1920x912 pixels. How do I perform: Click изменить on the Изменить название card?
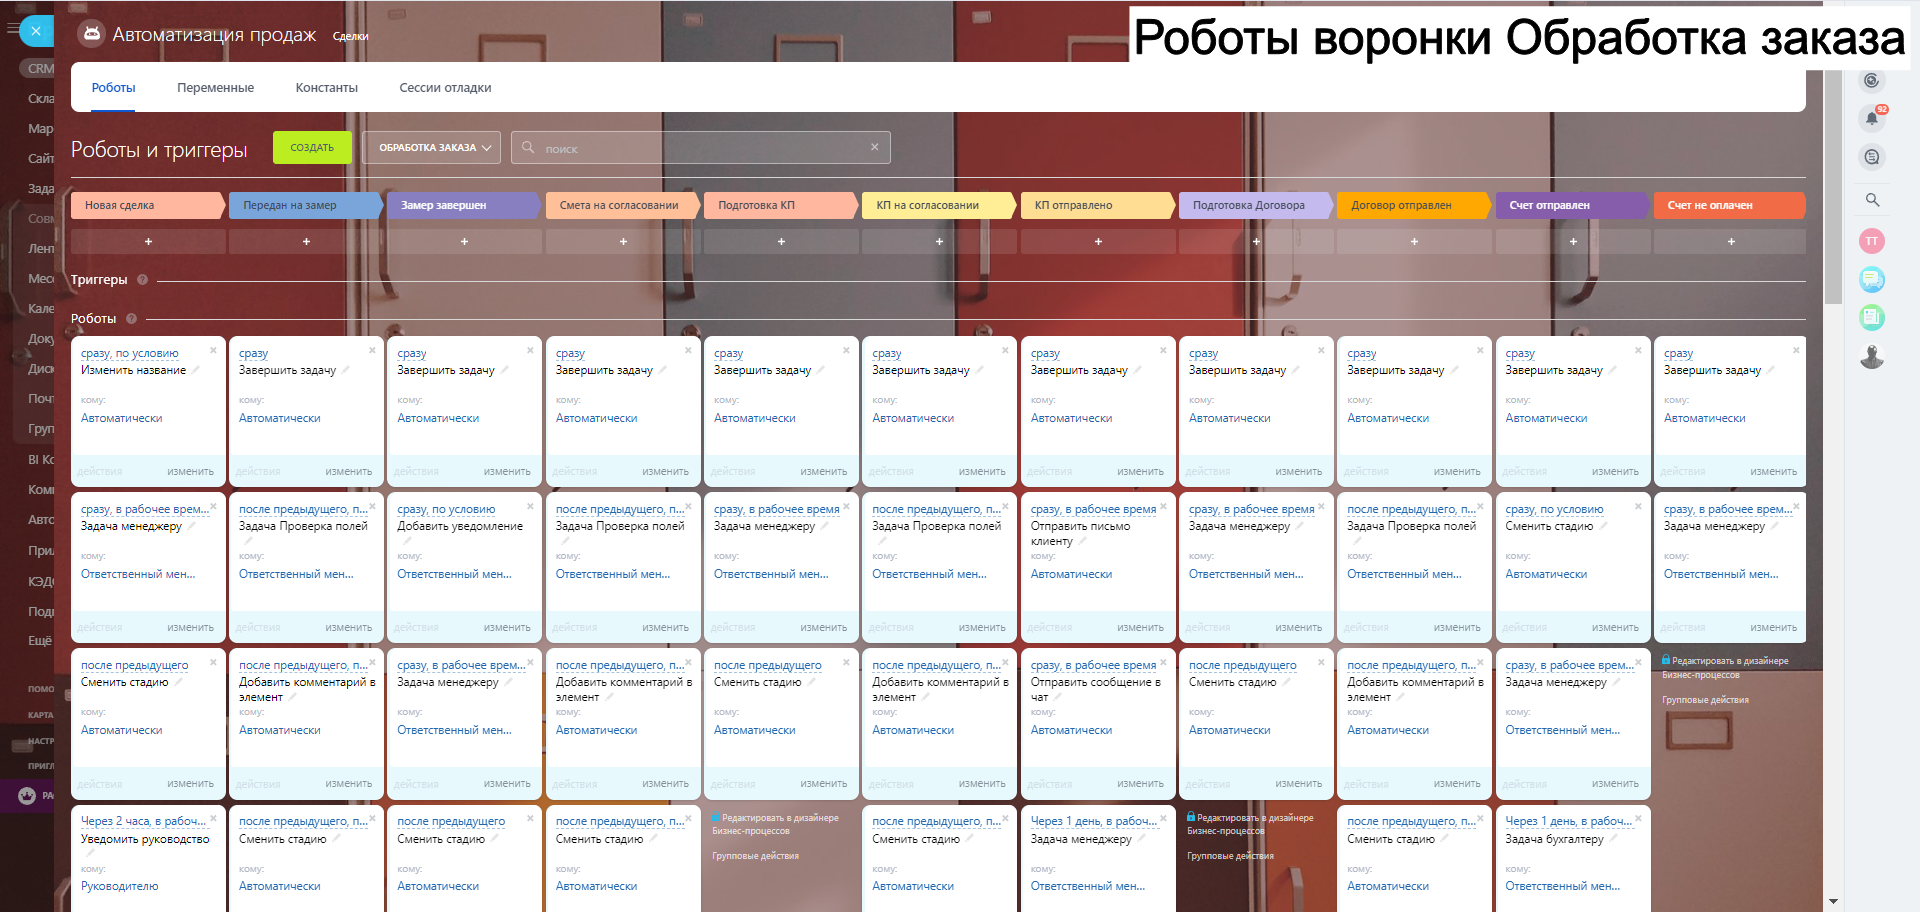pos(190,471)
